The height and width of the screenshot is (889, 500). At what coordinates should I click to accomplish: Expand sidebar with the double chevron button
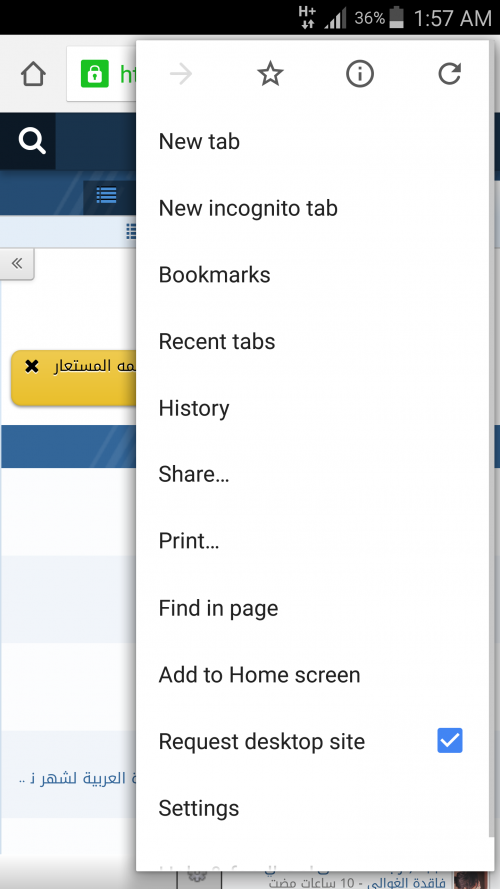click(x=17, y=264)
